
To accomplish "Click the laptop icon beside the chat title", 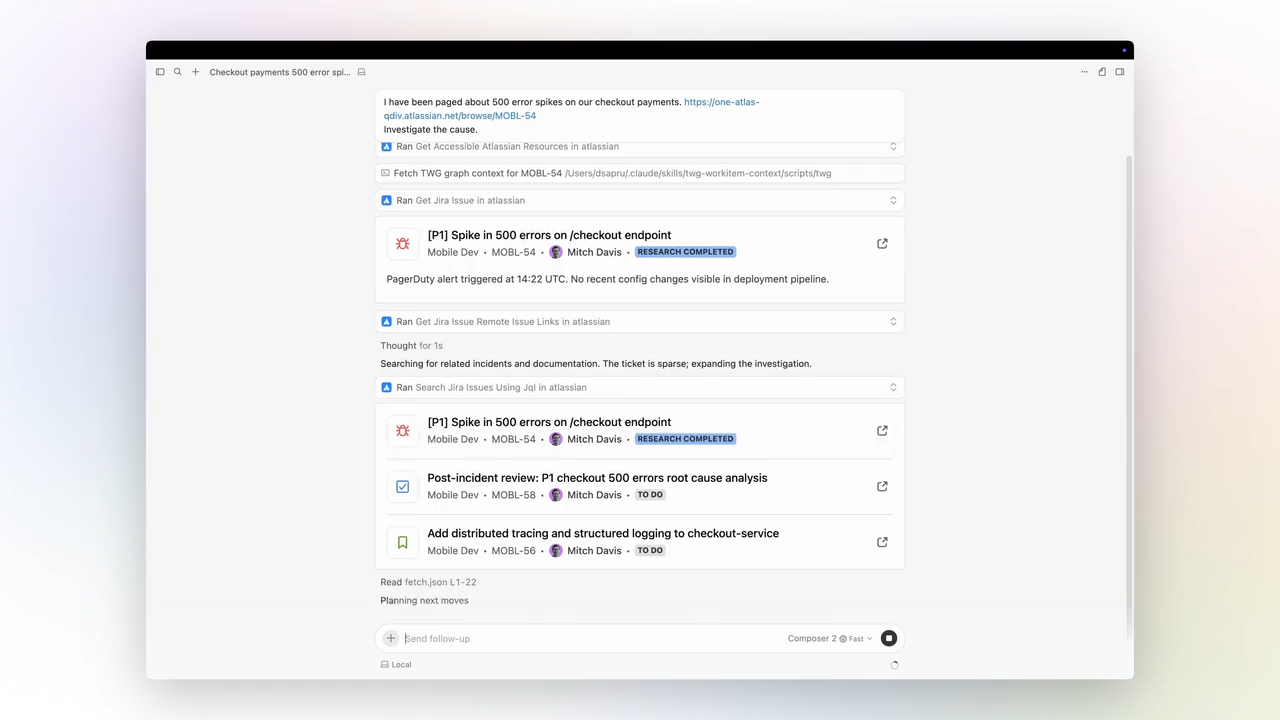I will [x=362, y=72].
